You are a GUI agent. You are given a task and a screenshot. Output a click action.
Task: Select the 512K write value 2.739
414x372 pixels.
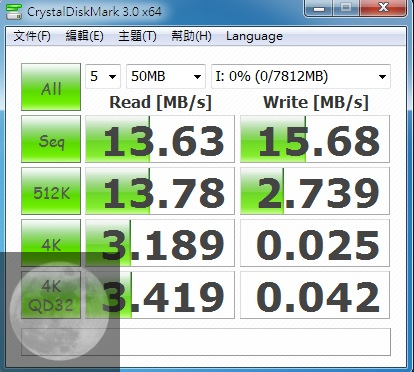[x=315, y=191]
